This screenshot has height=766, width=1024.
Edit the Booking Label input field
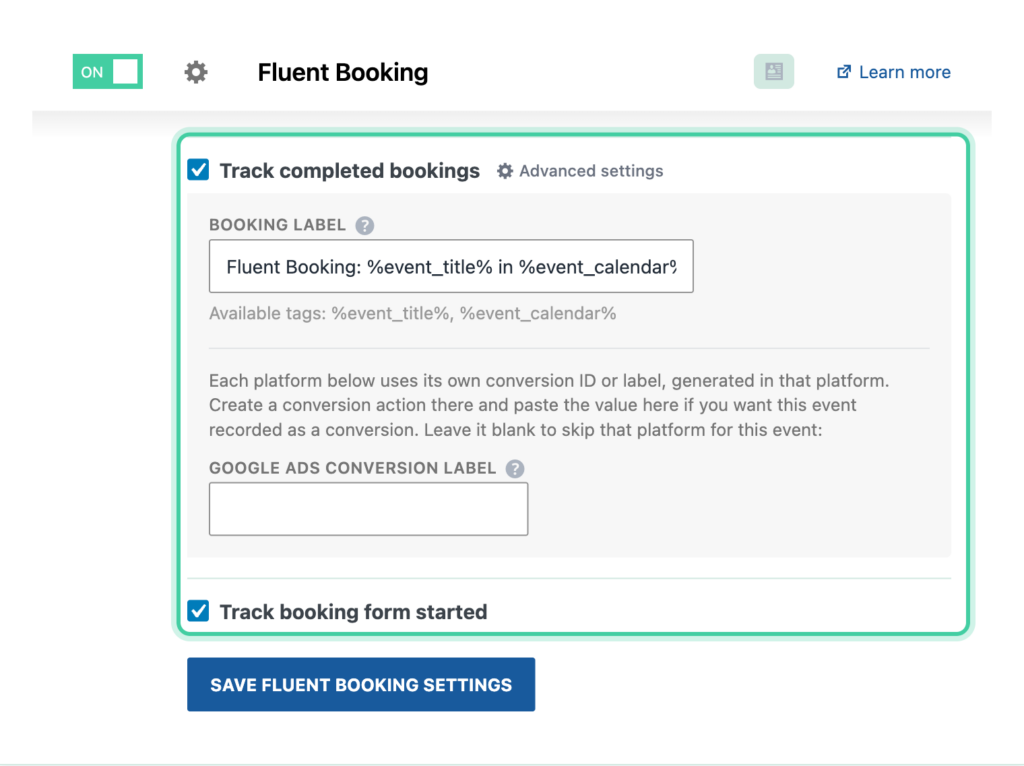click(451, 266)
